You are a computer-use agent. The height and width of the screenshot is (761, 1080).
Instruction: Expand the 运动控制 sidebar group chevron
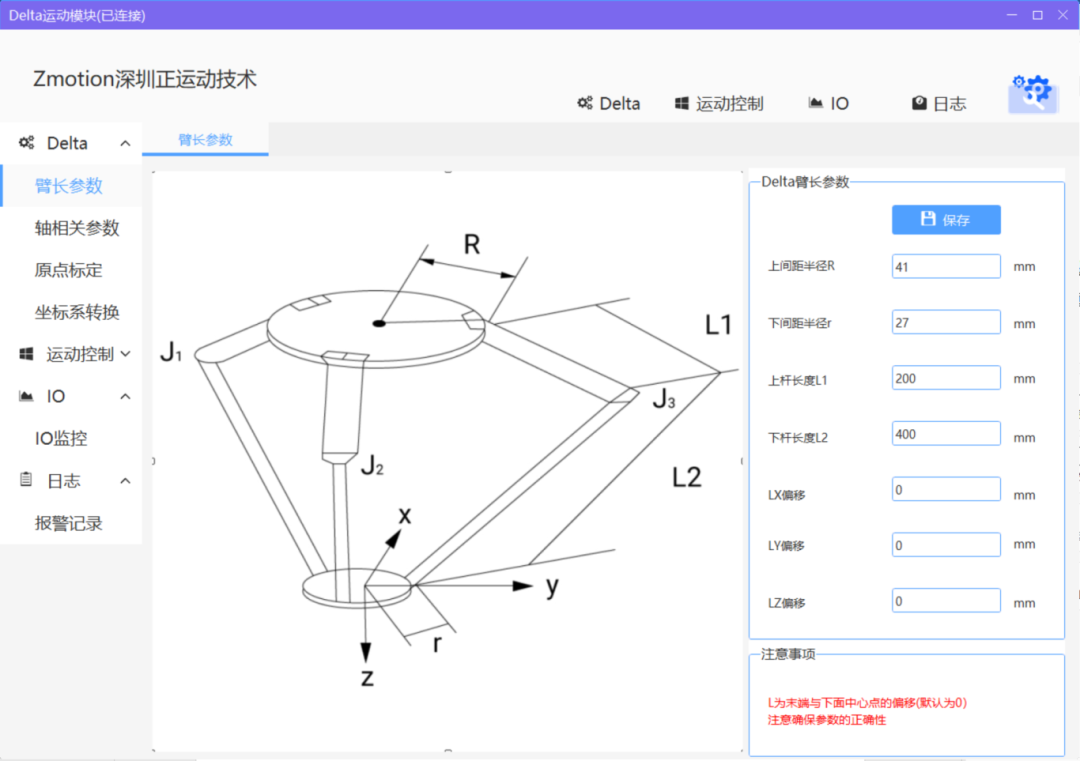tap(125, 354)
